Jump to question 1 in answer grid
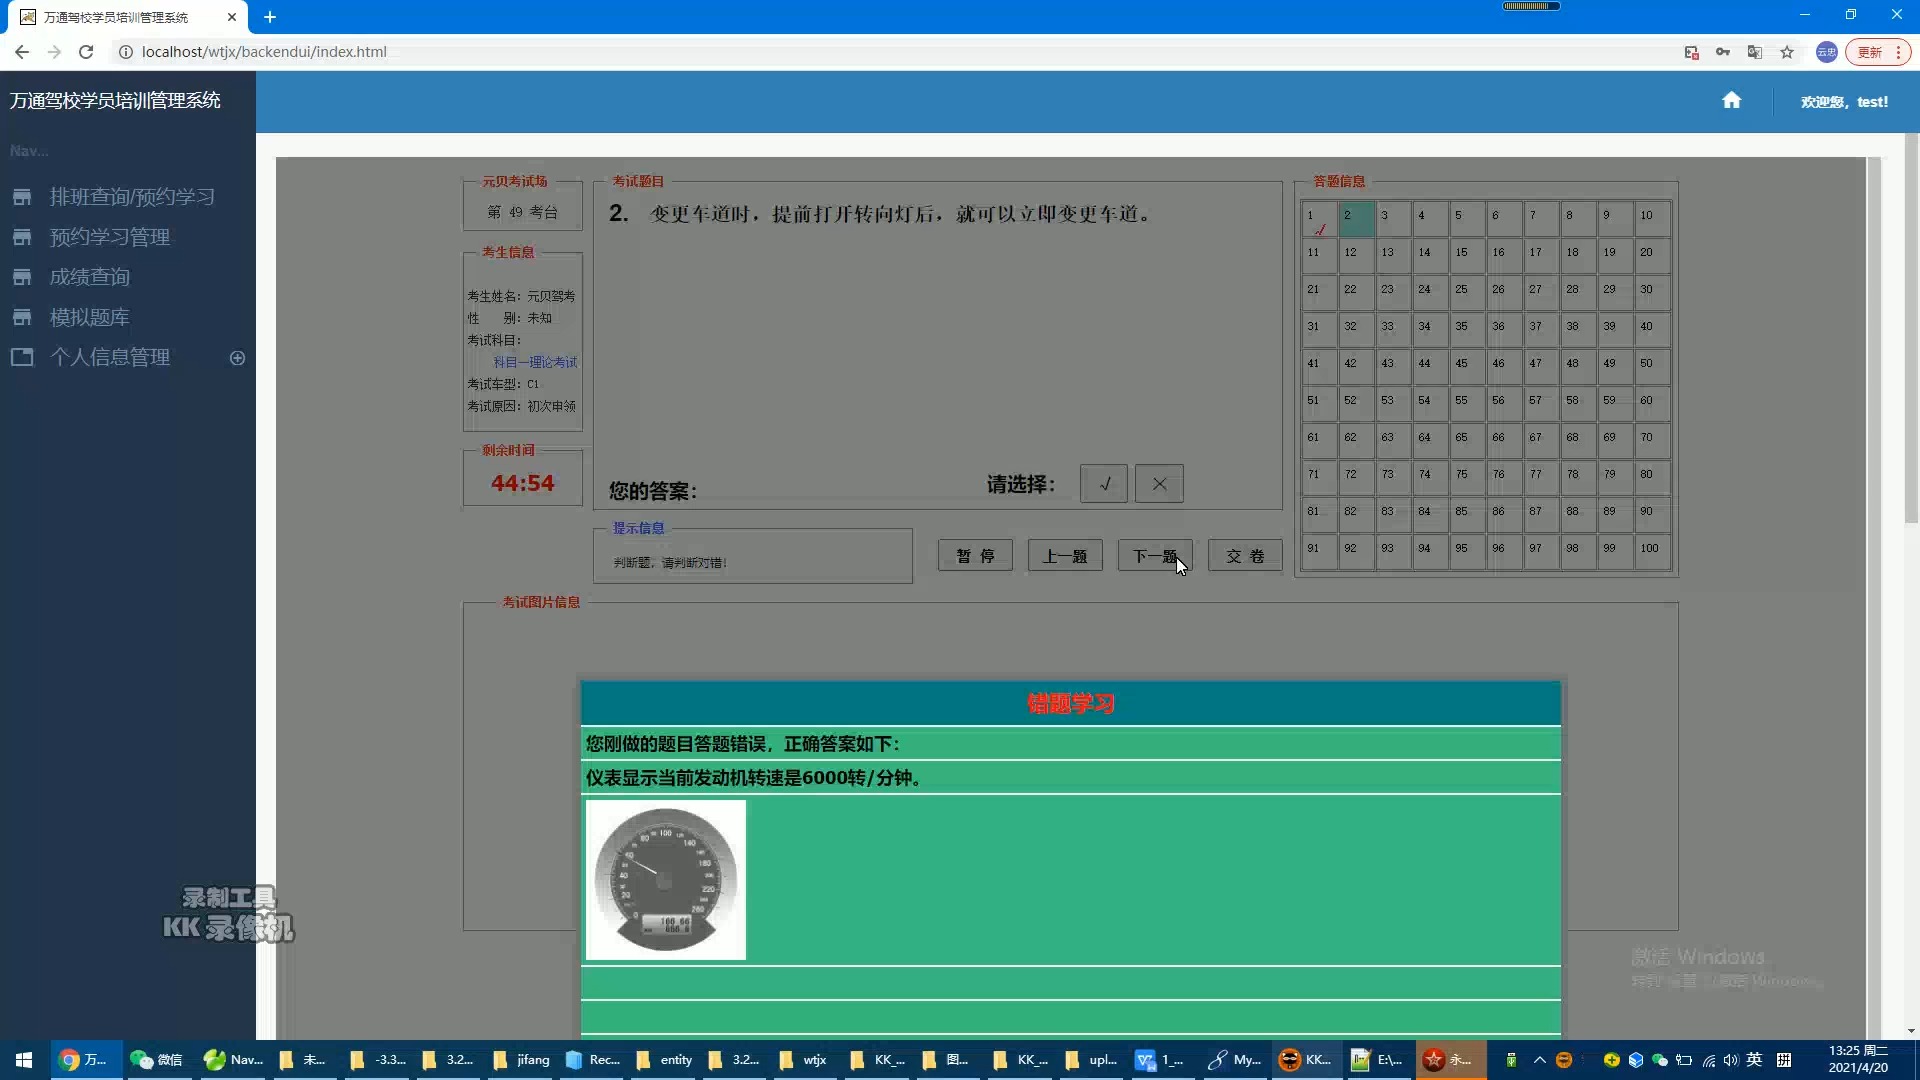This screenshot has height=1080, width=1920. (1319, 220)
